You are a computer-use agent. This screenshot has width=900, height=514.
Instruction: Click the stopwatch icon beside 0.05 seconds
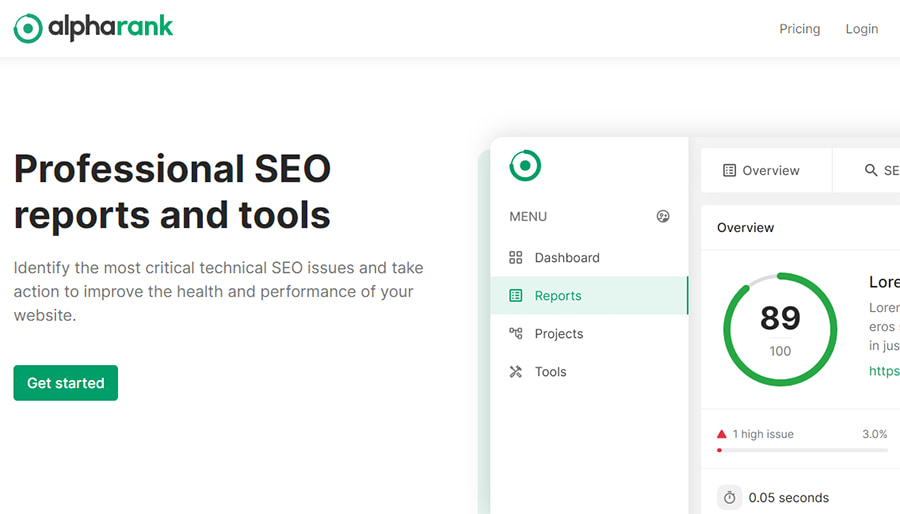pos(730,497)
